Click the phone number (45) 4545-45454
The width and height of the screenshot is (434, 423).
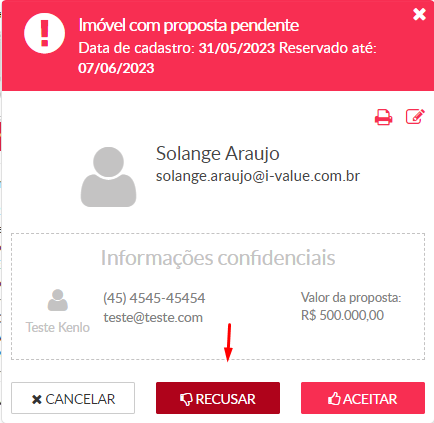pos(154,298)
